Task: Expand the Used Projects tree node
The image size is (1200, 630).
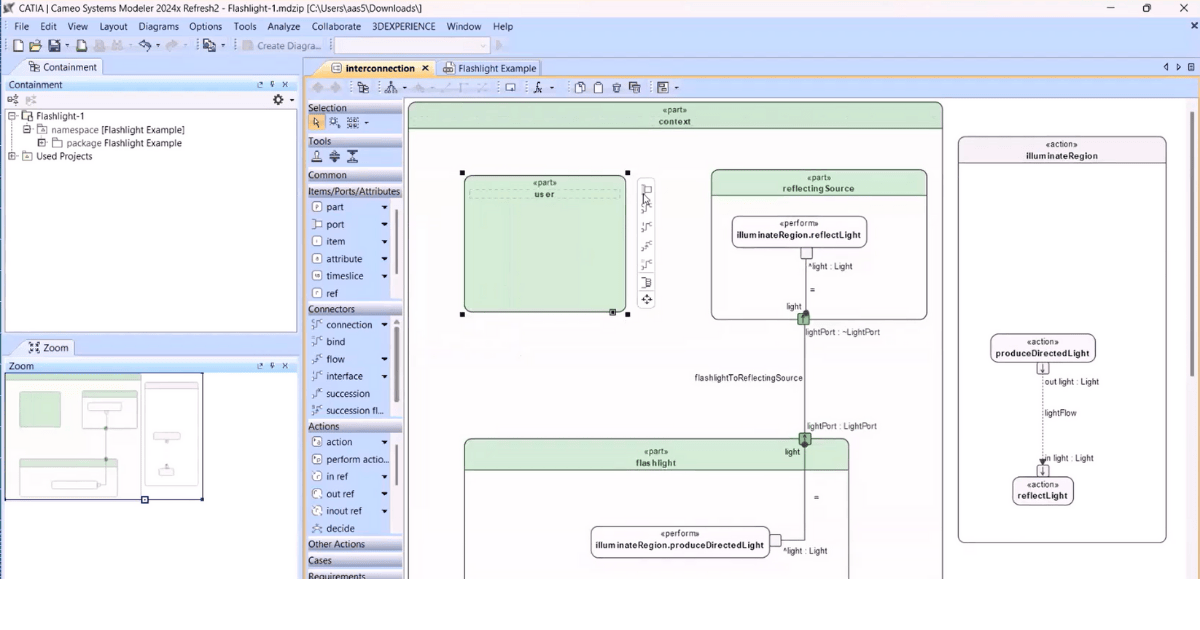Action: click(x=12, y=156)
